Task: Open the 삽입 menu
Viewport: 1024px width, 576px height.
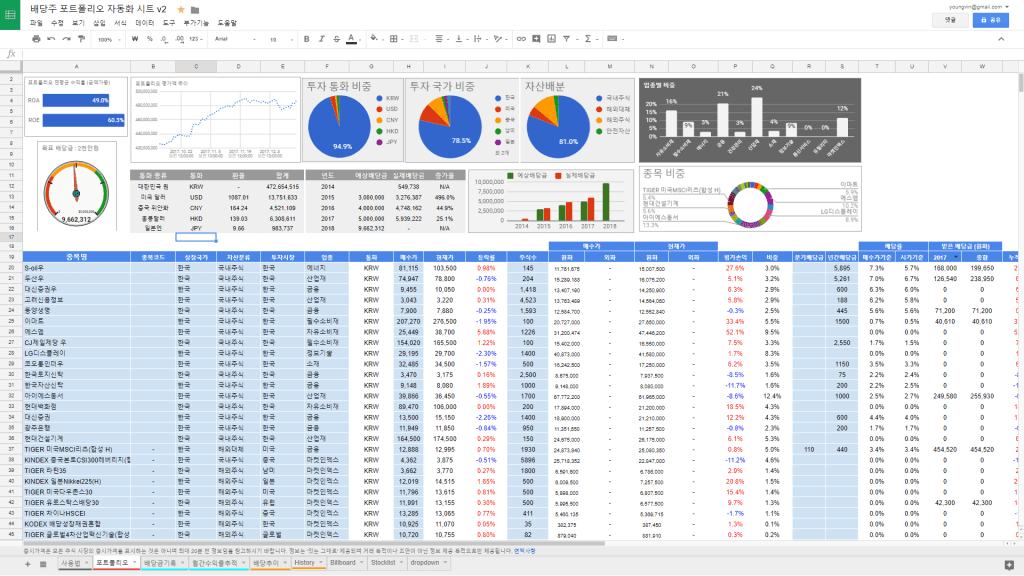Action: click(99, 23)
